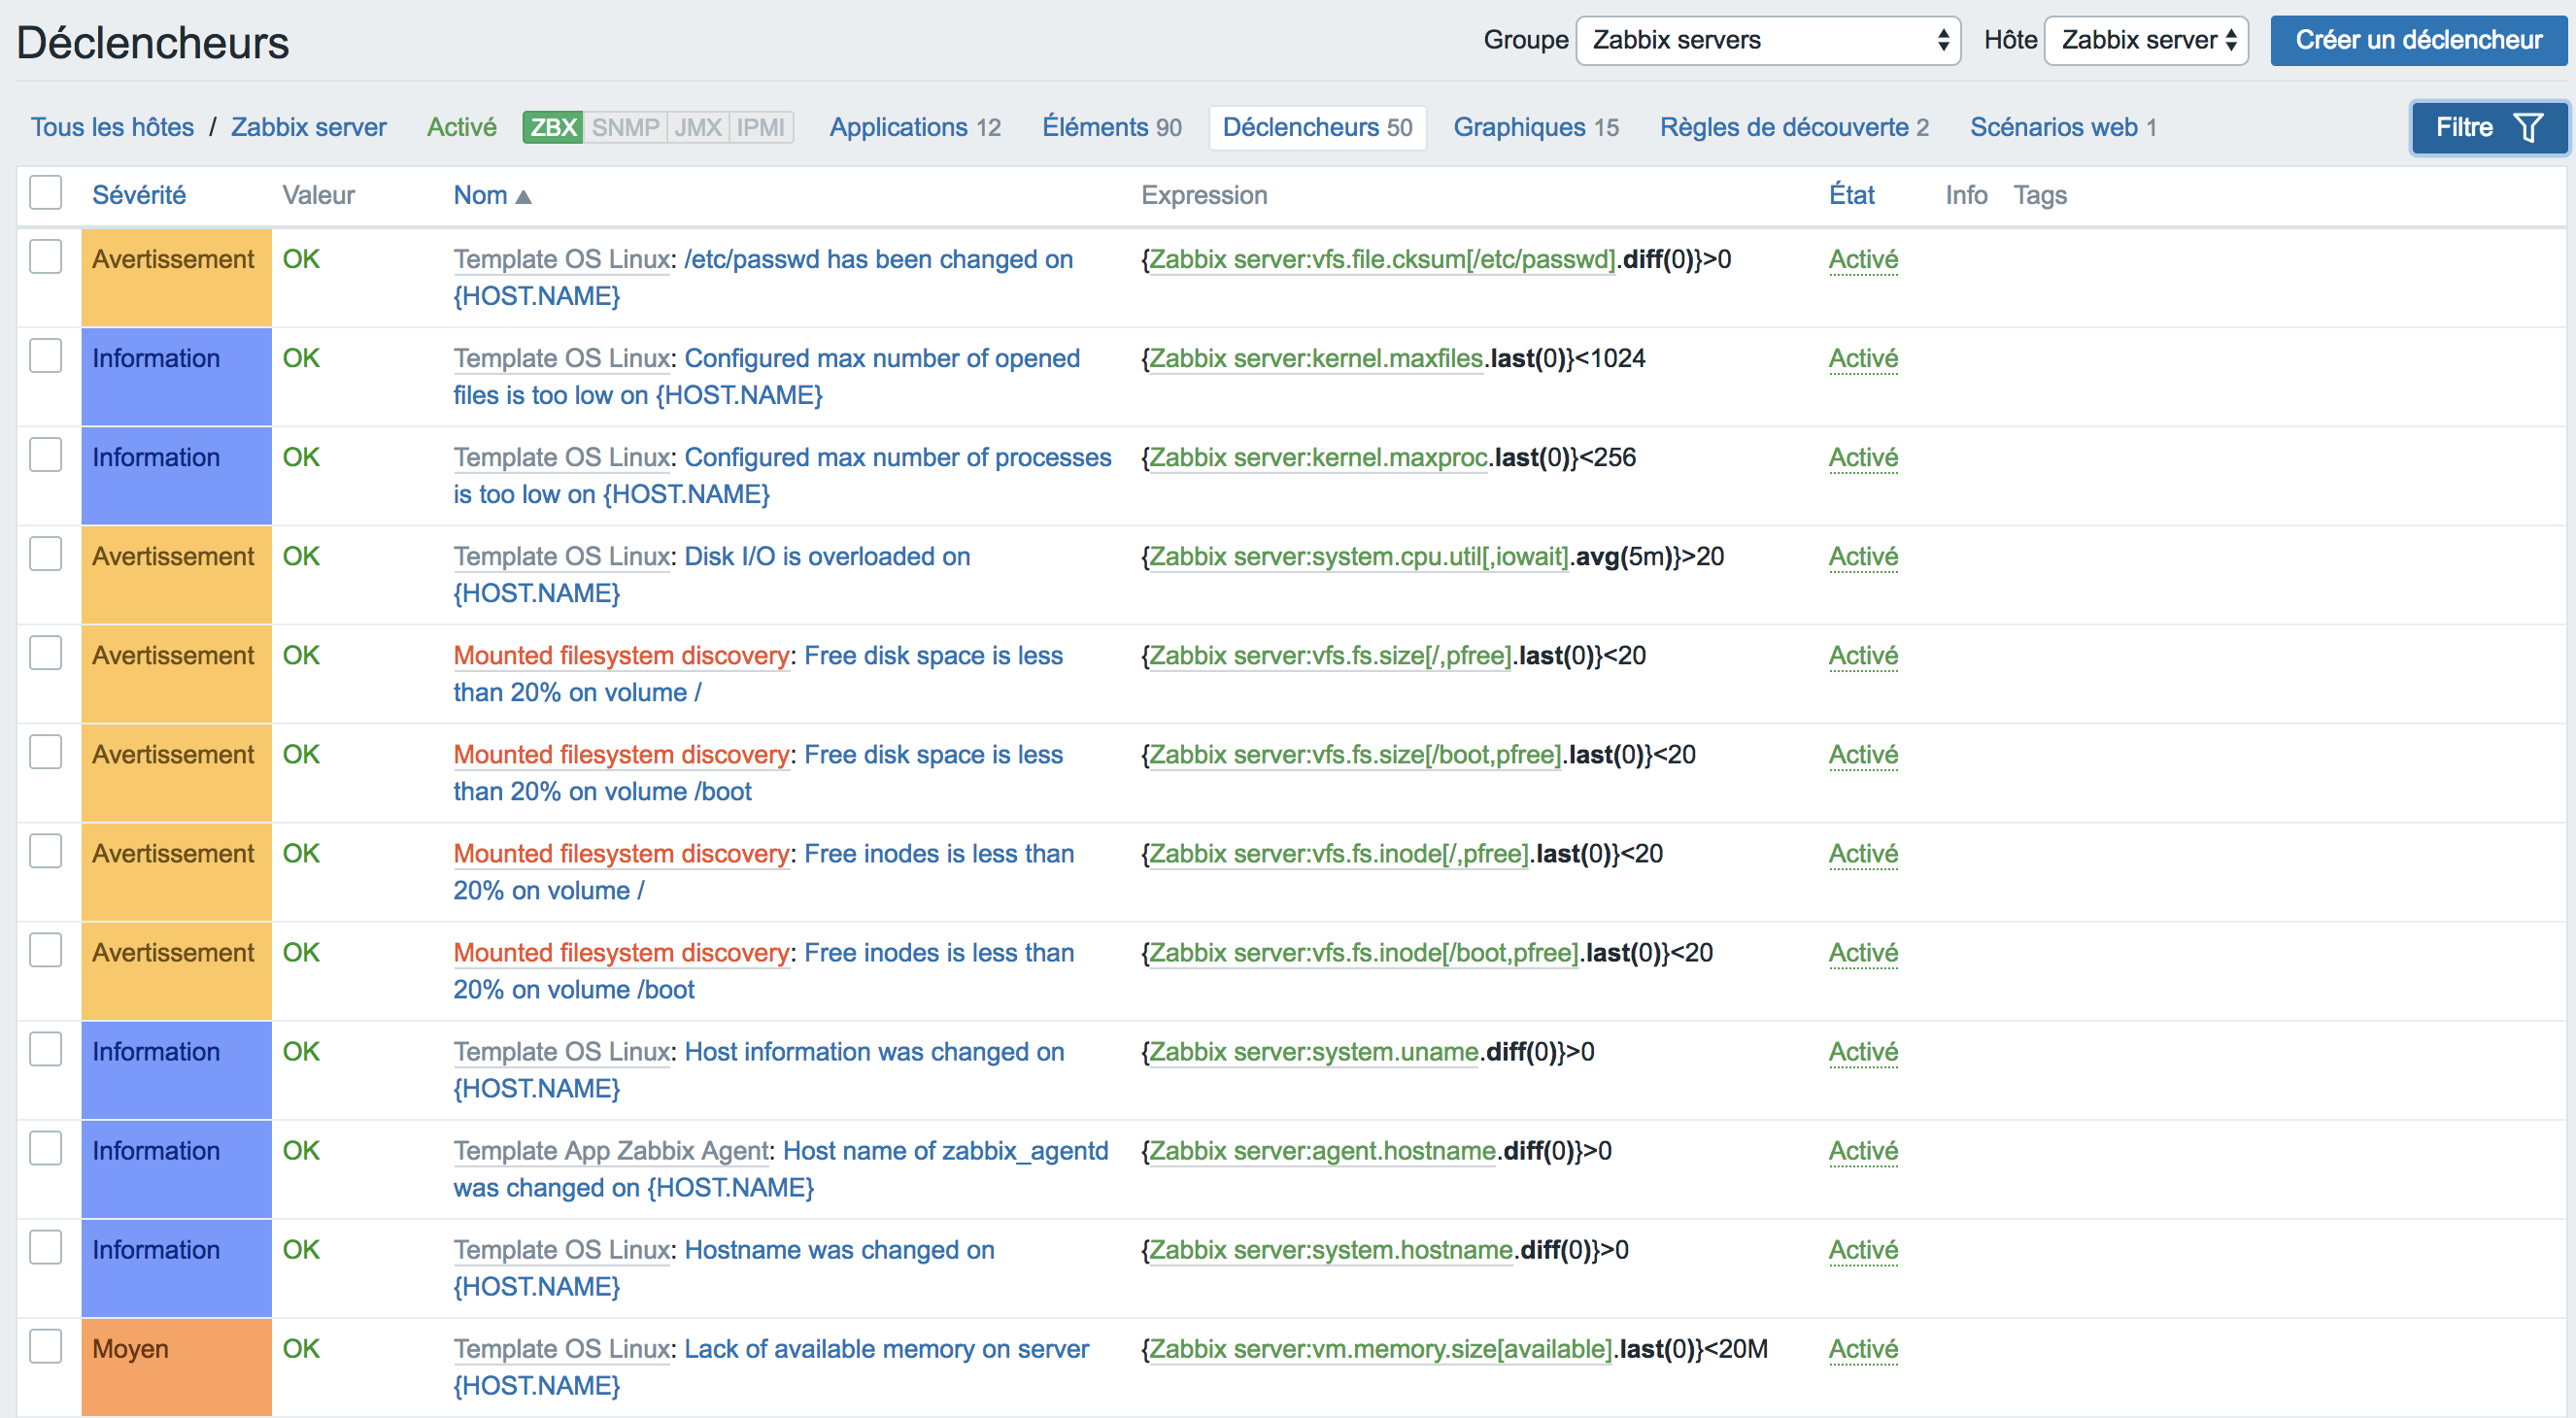Open Lack of available memory trigger
This screenshot has height=1418, width=2576.
(772, 1366)
